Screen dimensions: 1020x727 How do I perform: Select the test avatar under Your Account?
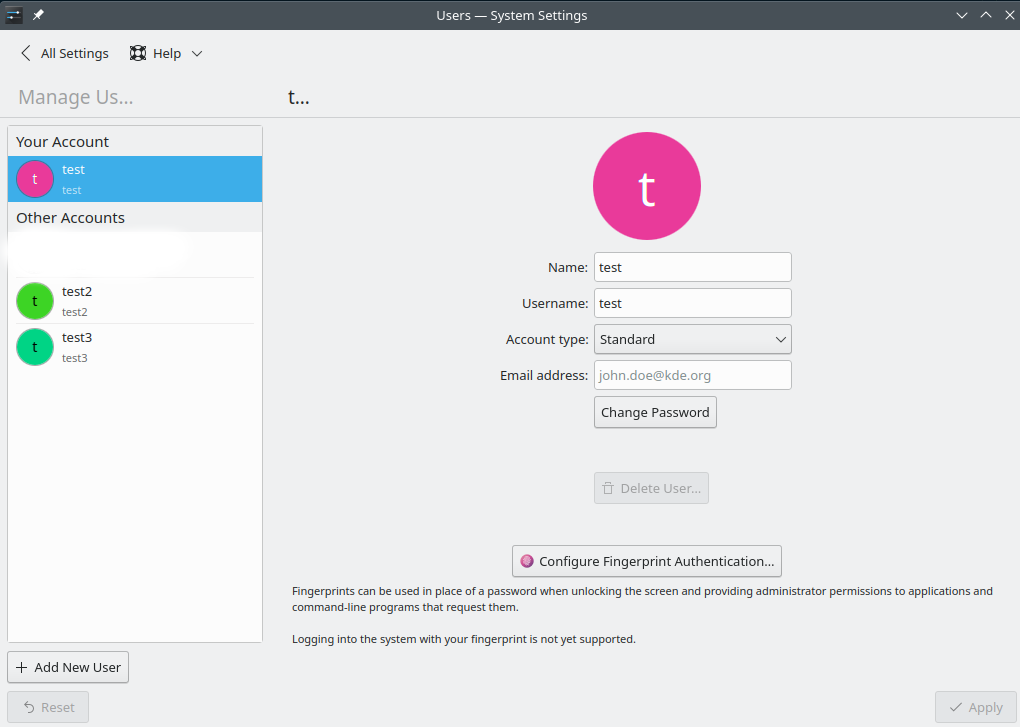(x=34, y=178)
